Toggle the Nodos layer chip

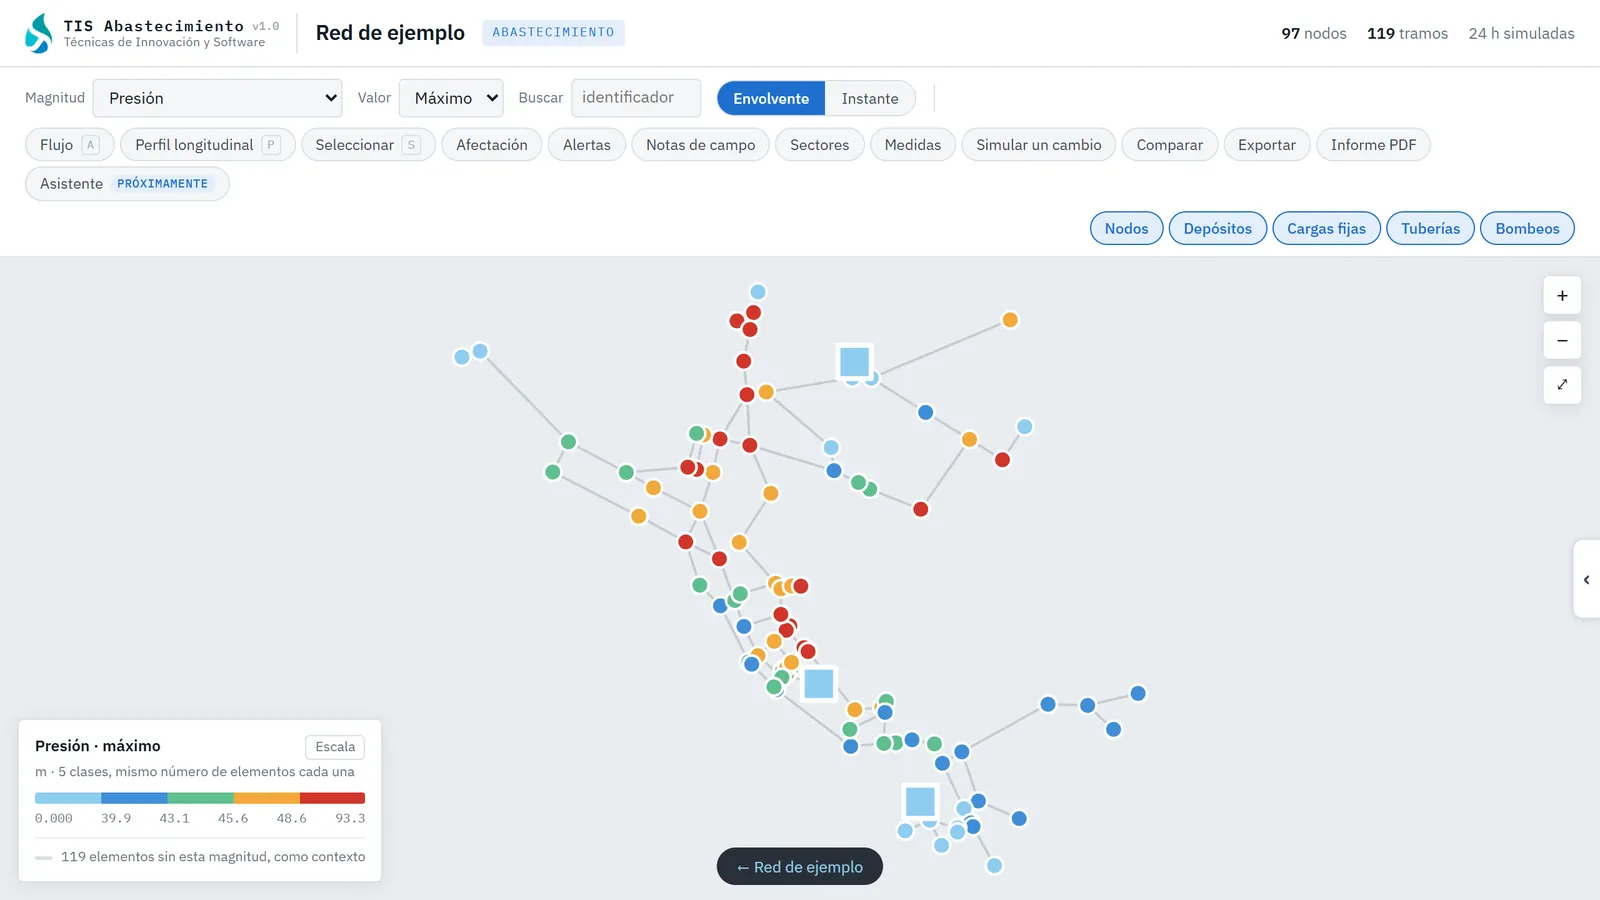tap(1127, 228)
